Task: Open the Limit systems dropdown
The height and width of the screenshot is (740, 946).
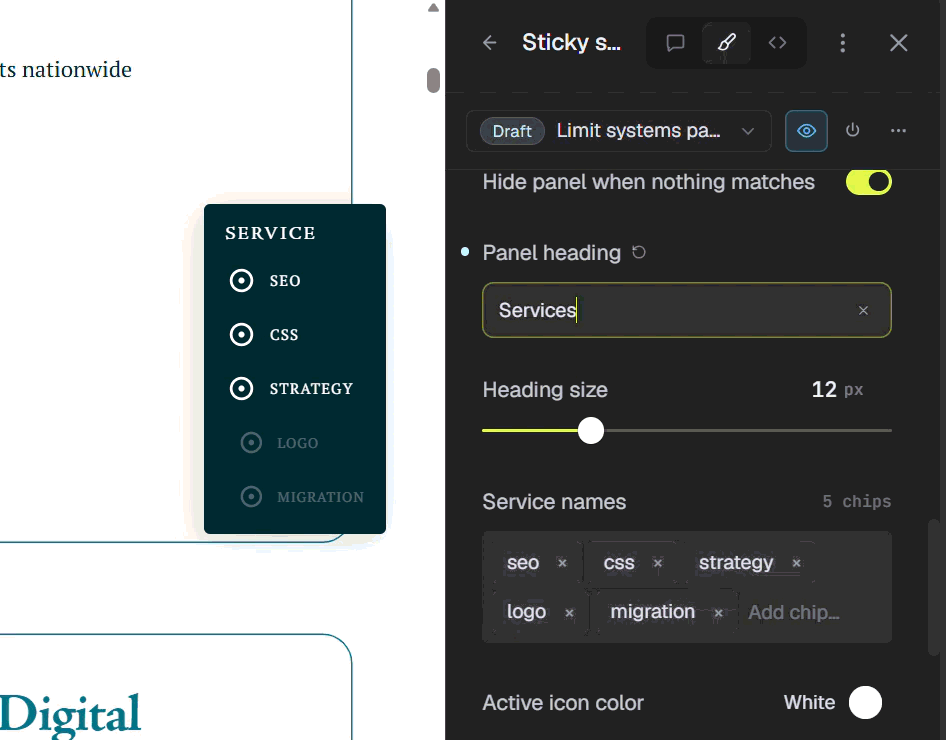Action: 619,131
